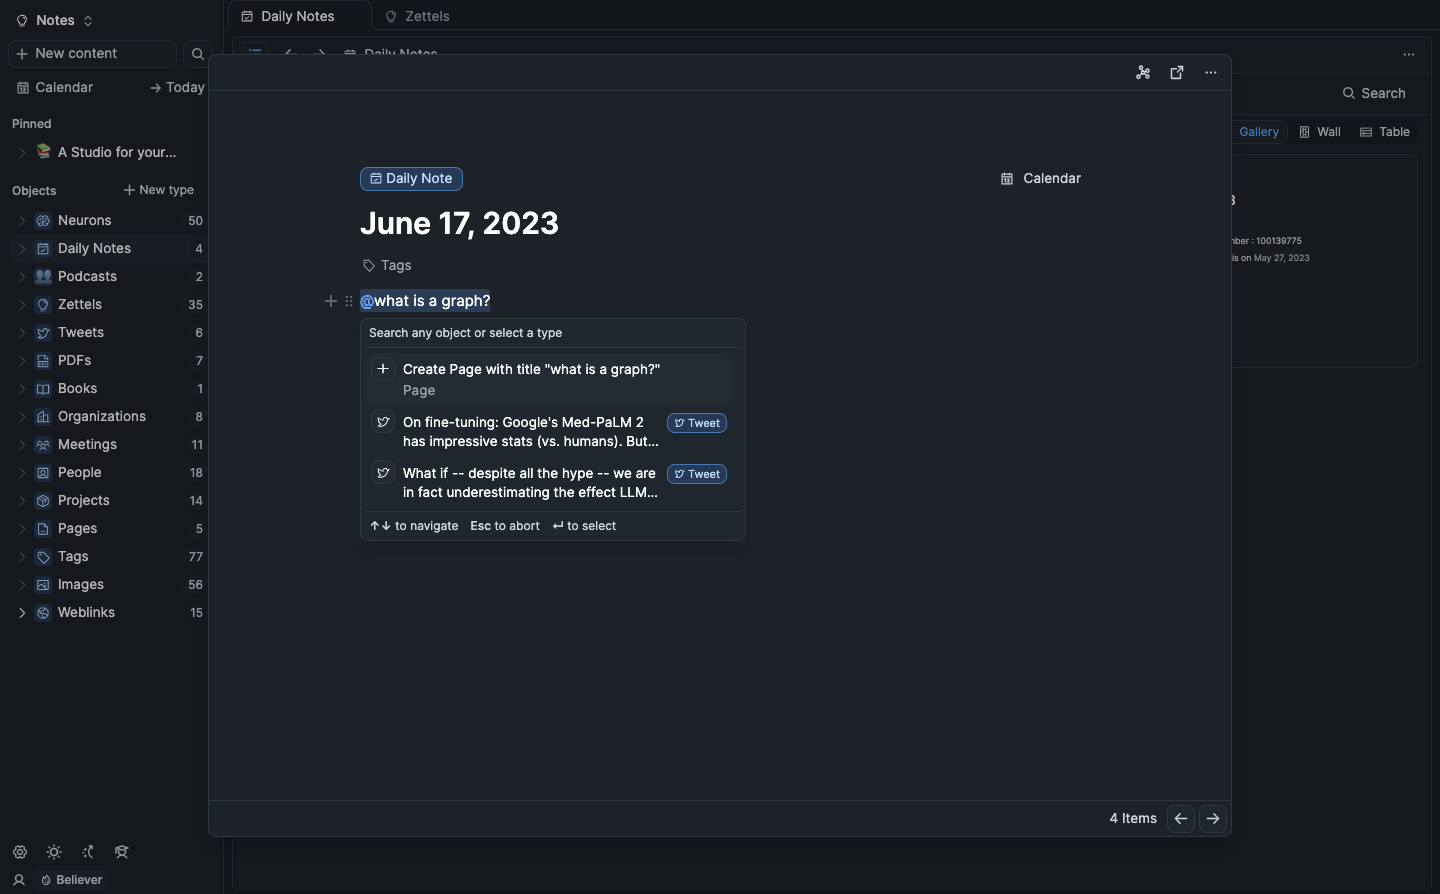The height and width of the screenshot is (894, 1440).
Task: Open the Notes workspace dropdown
Action: [55, 20]
